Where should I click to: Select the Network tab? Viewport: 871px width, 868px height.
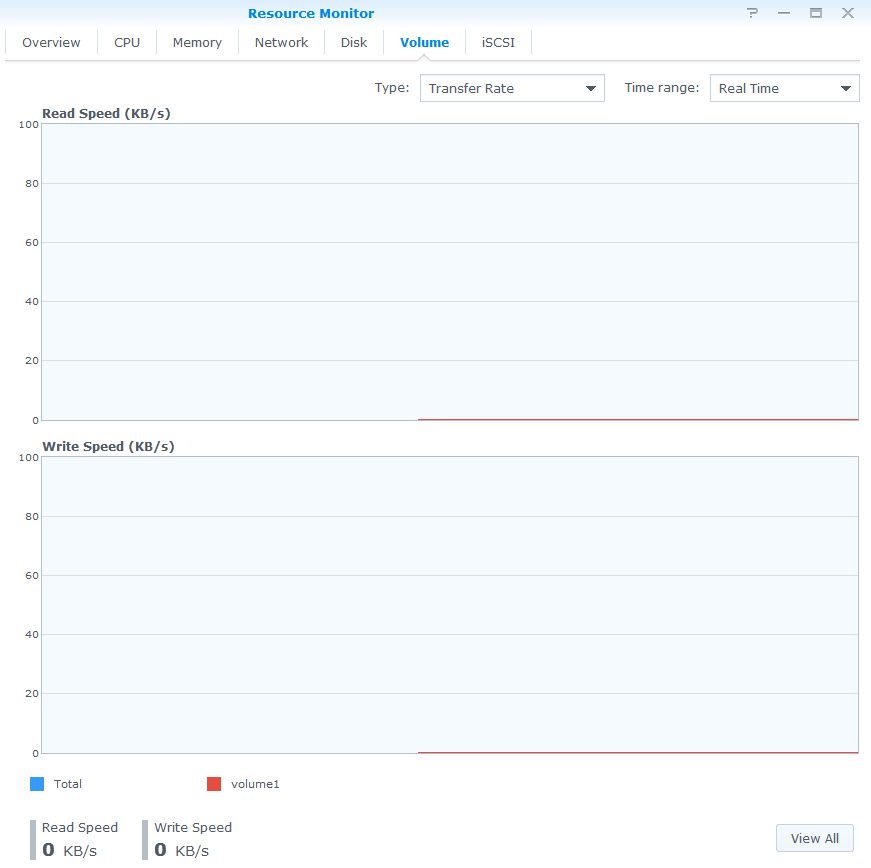(281, 42)
